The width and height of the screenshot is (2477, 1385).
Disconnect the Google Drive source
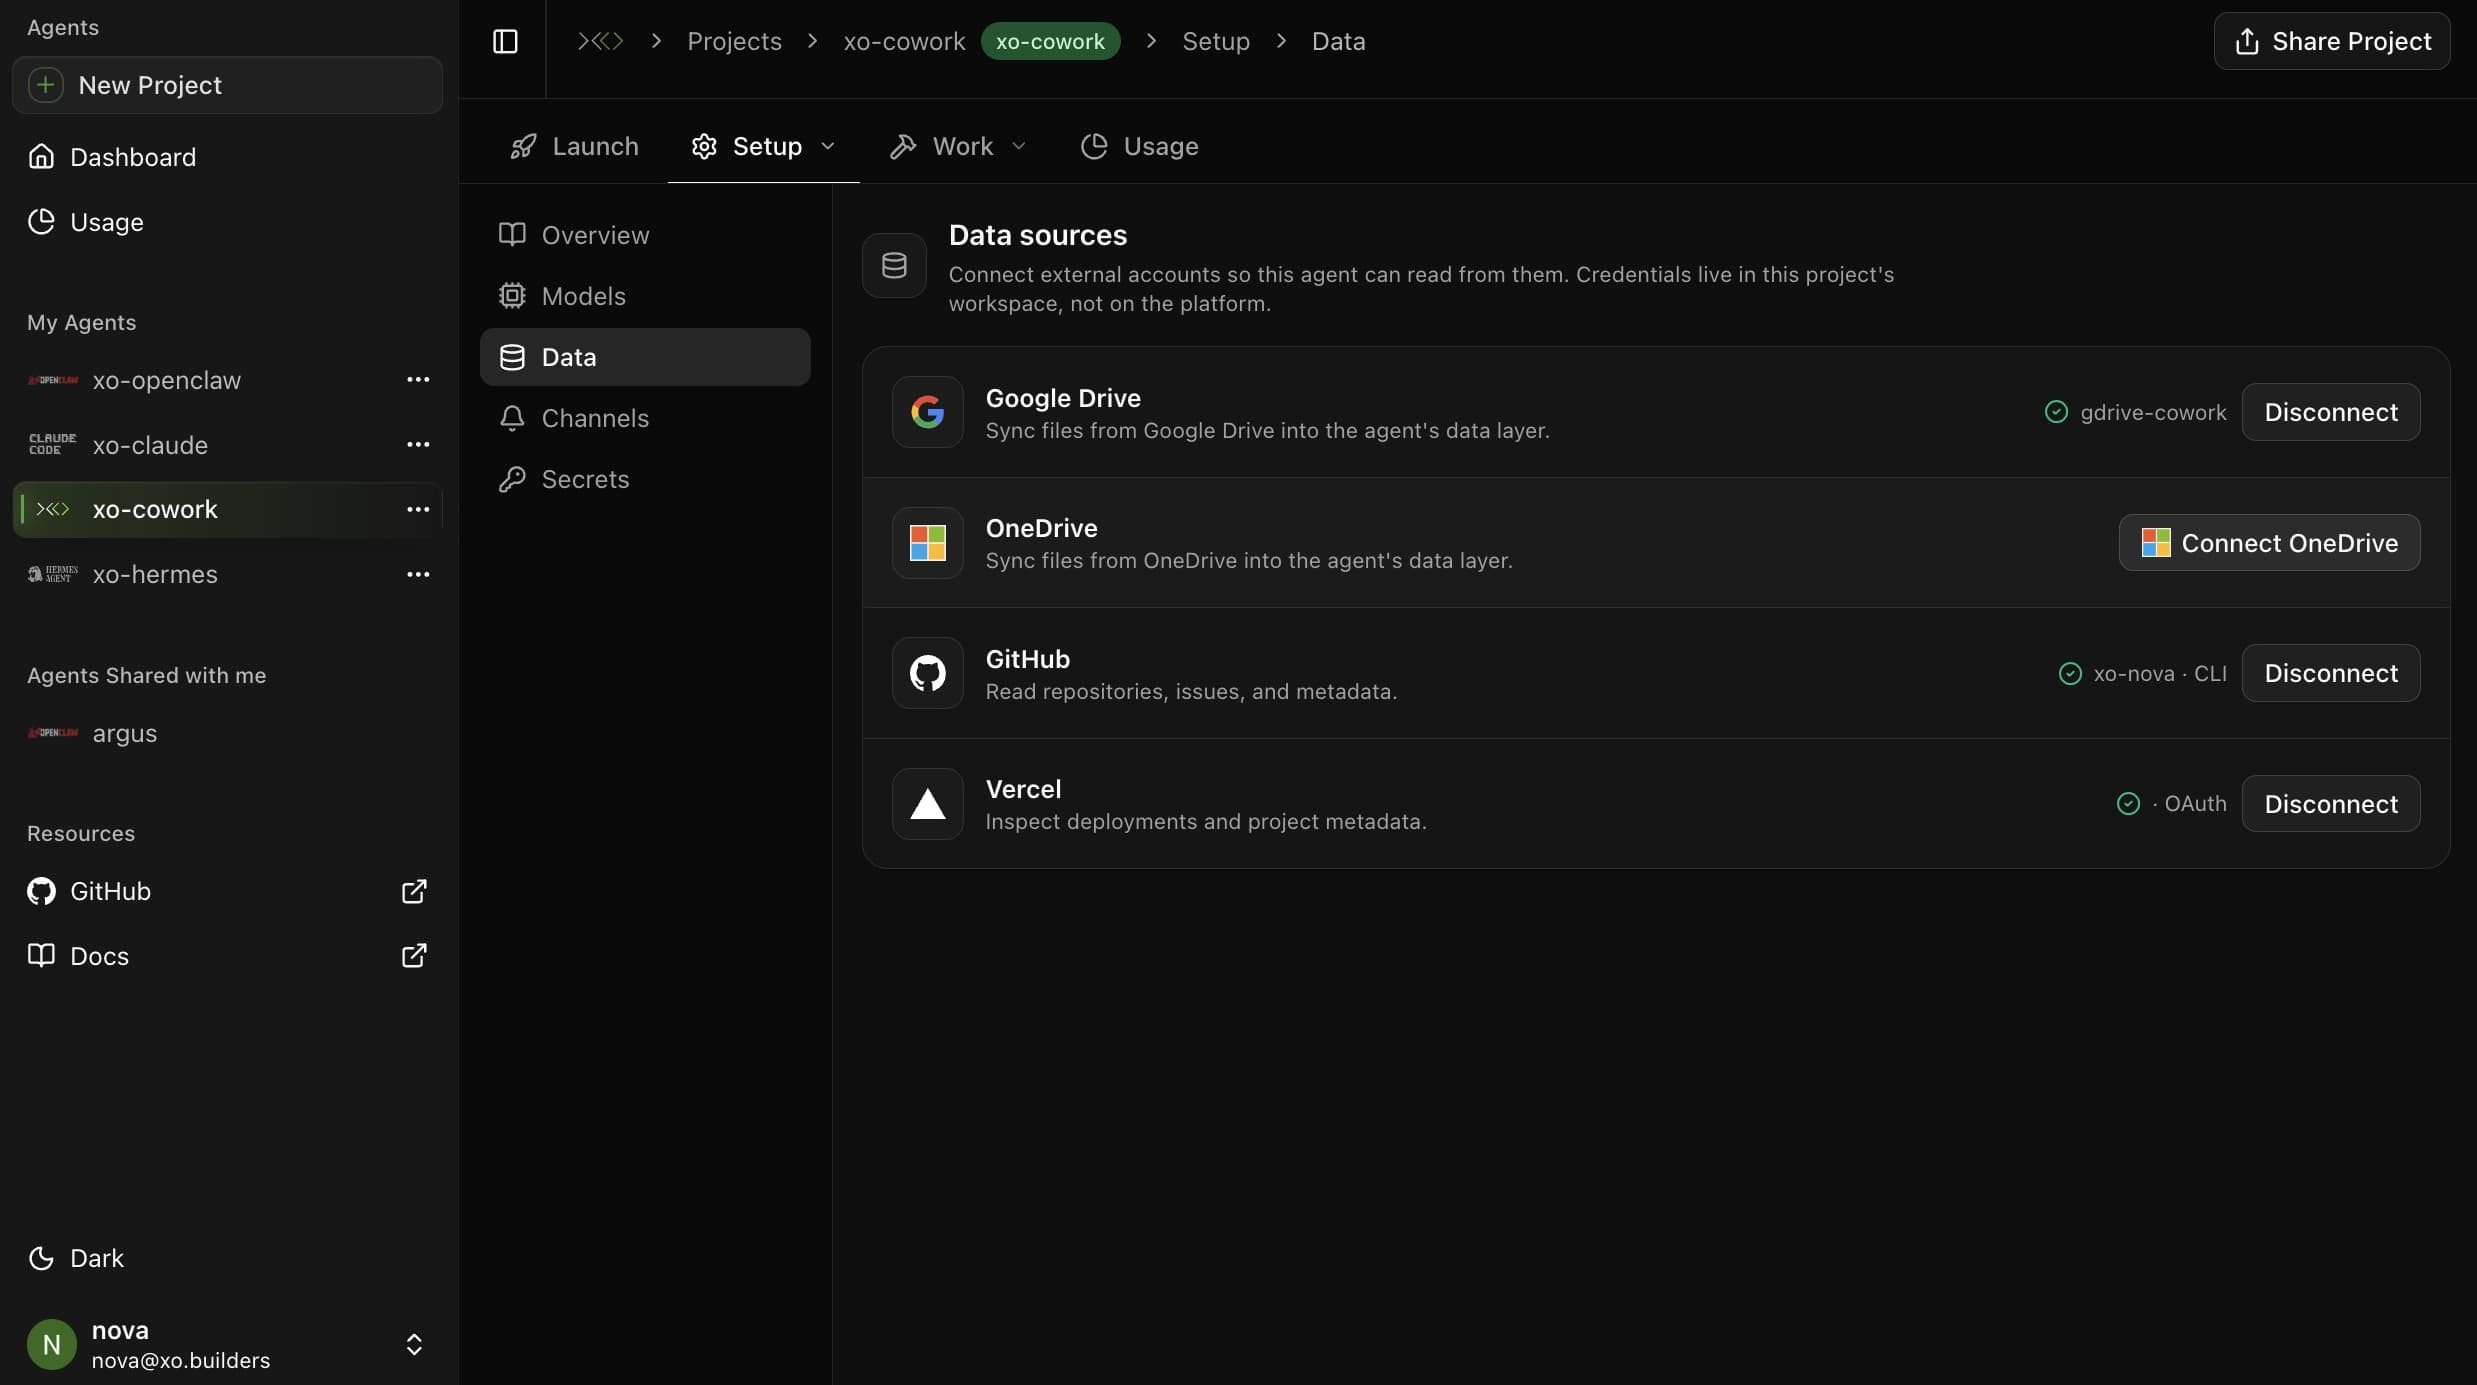click(x=2330, y=412)
